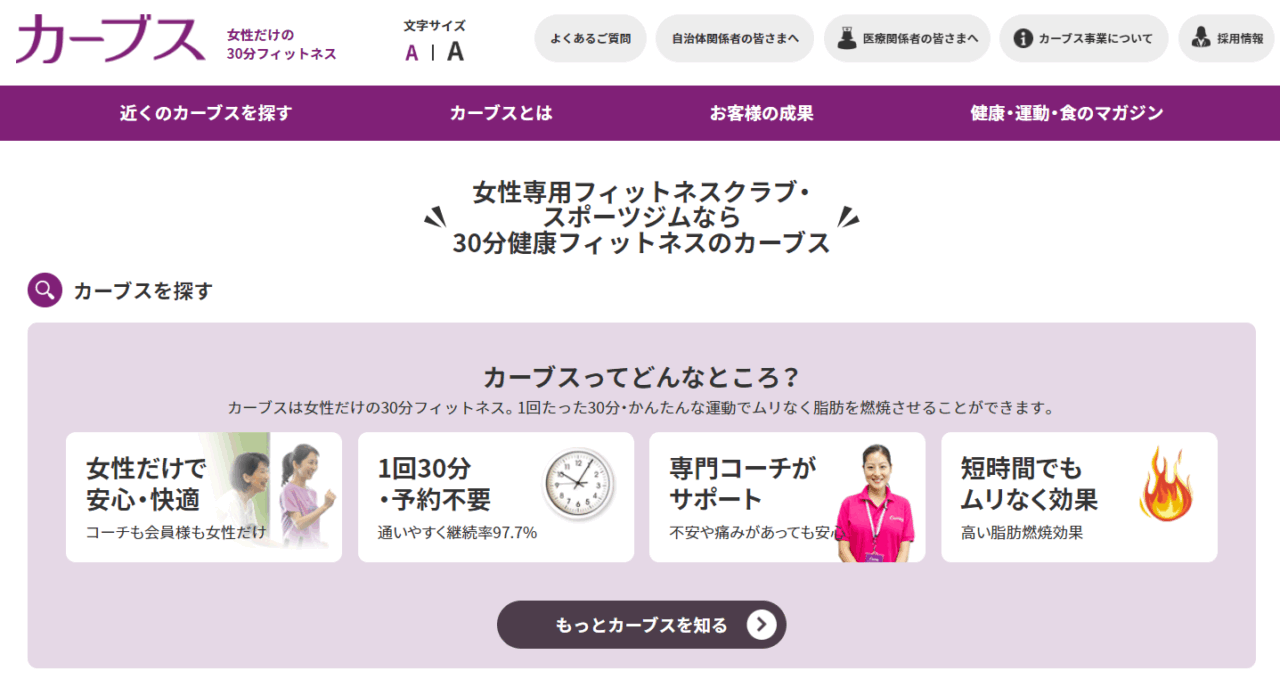The image size is (1280, 679).
Task: Open 自治体関係者の皆さまへ link
Action: coord(735,39)
